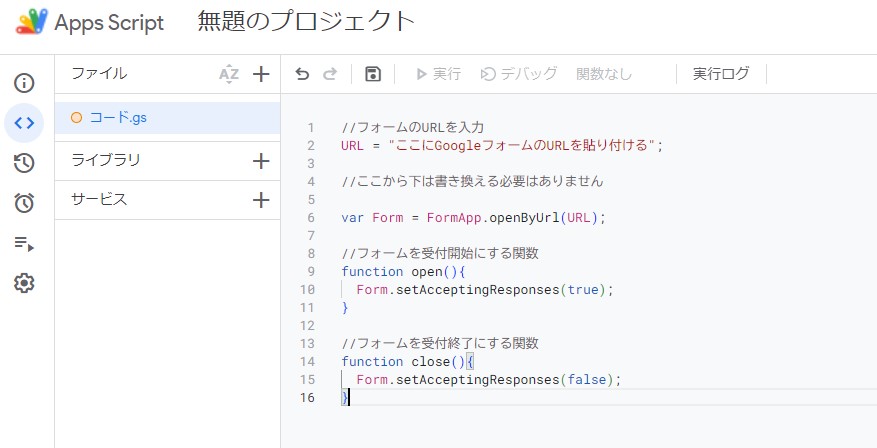Click the undo arrow in toolbar
The width and height of the screenshot is (877, 448).
302,74
